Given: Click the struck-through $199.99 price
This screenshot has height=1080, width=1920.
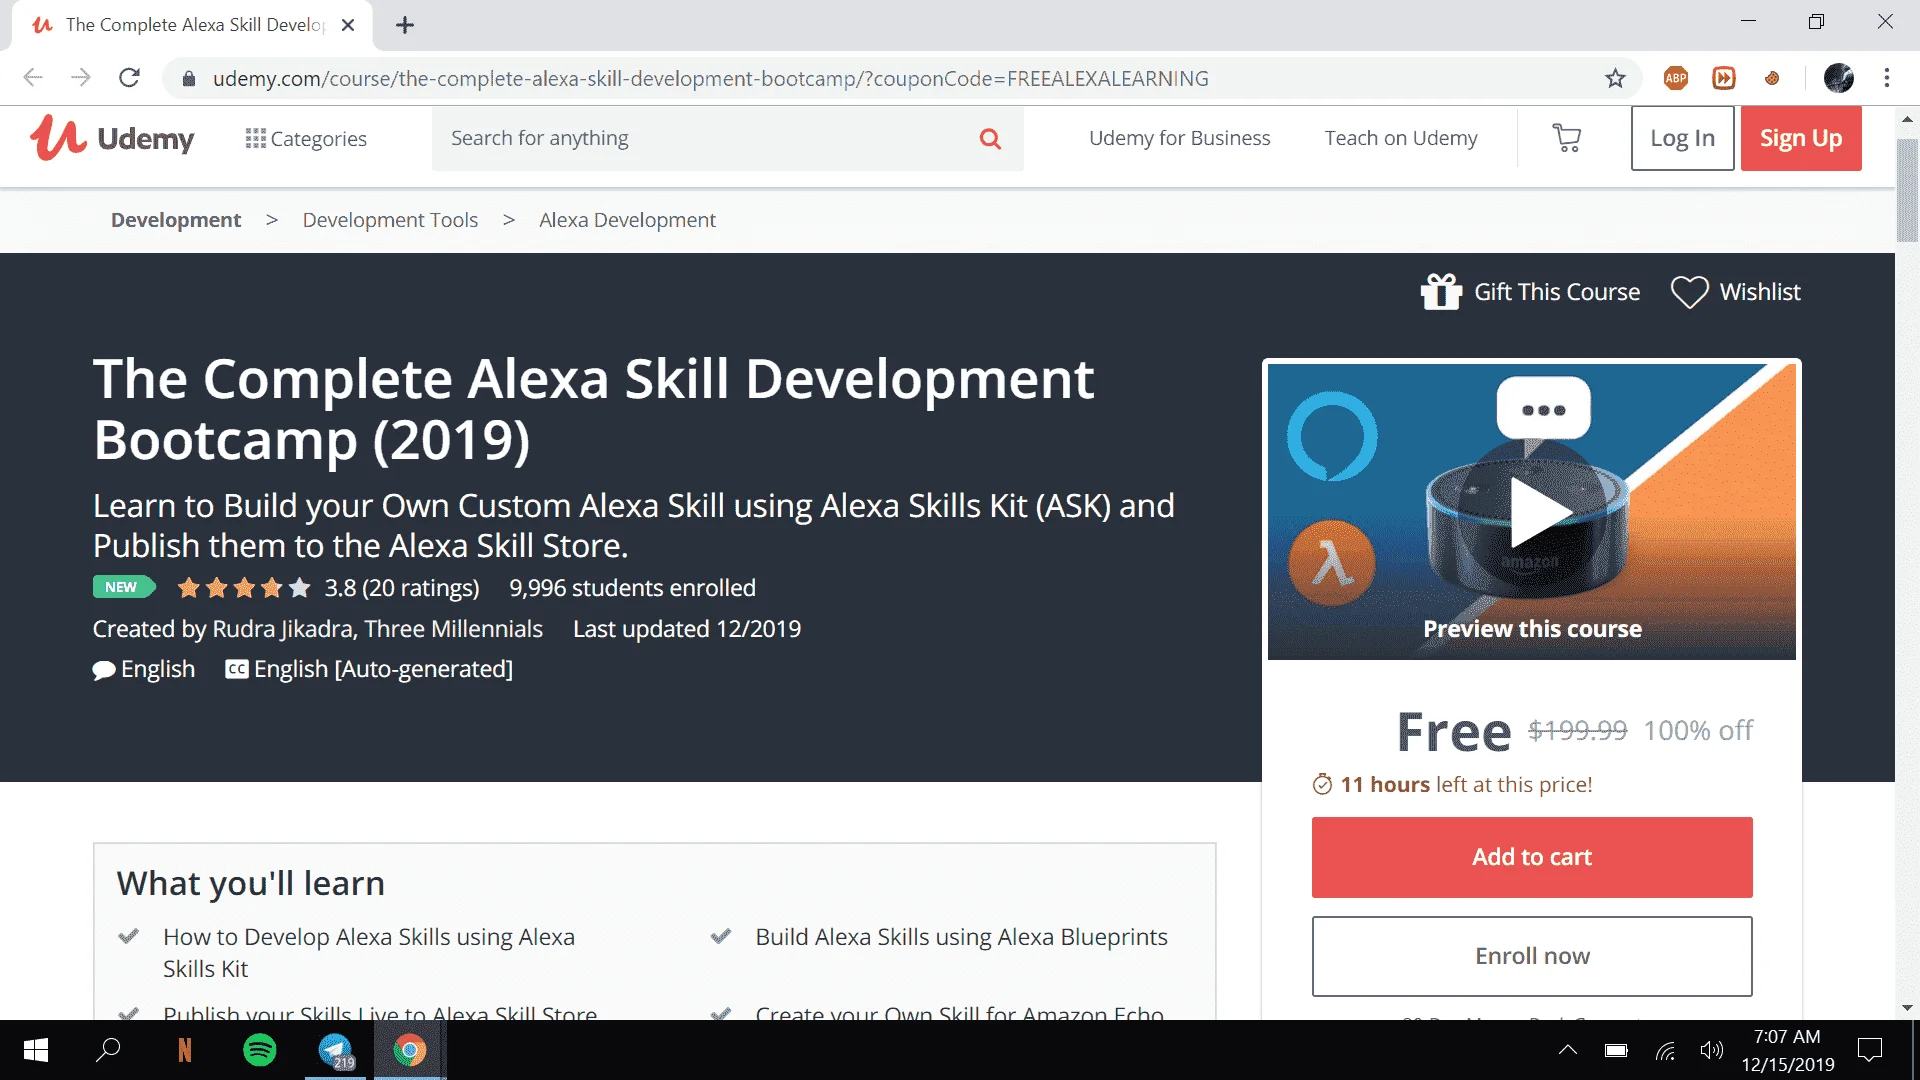Looking at the screenshot, I should click(x=1577, y=731).
